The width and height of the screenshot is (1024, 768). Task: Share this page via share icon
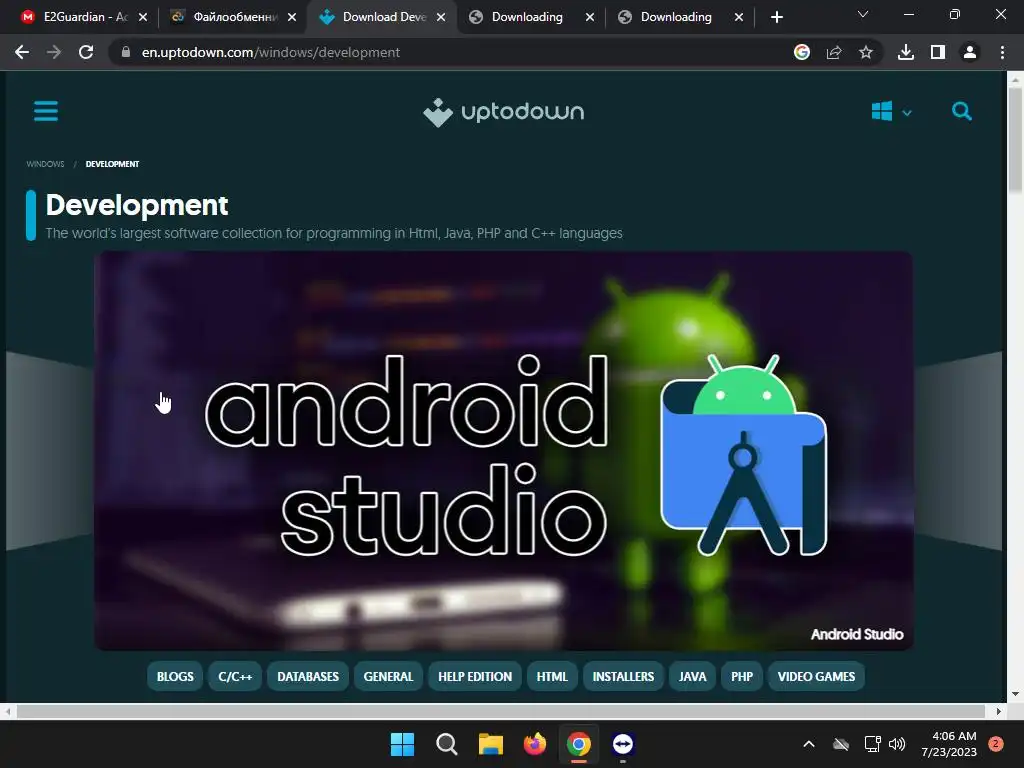pyautogui.click(x=834, y=52)
